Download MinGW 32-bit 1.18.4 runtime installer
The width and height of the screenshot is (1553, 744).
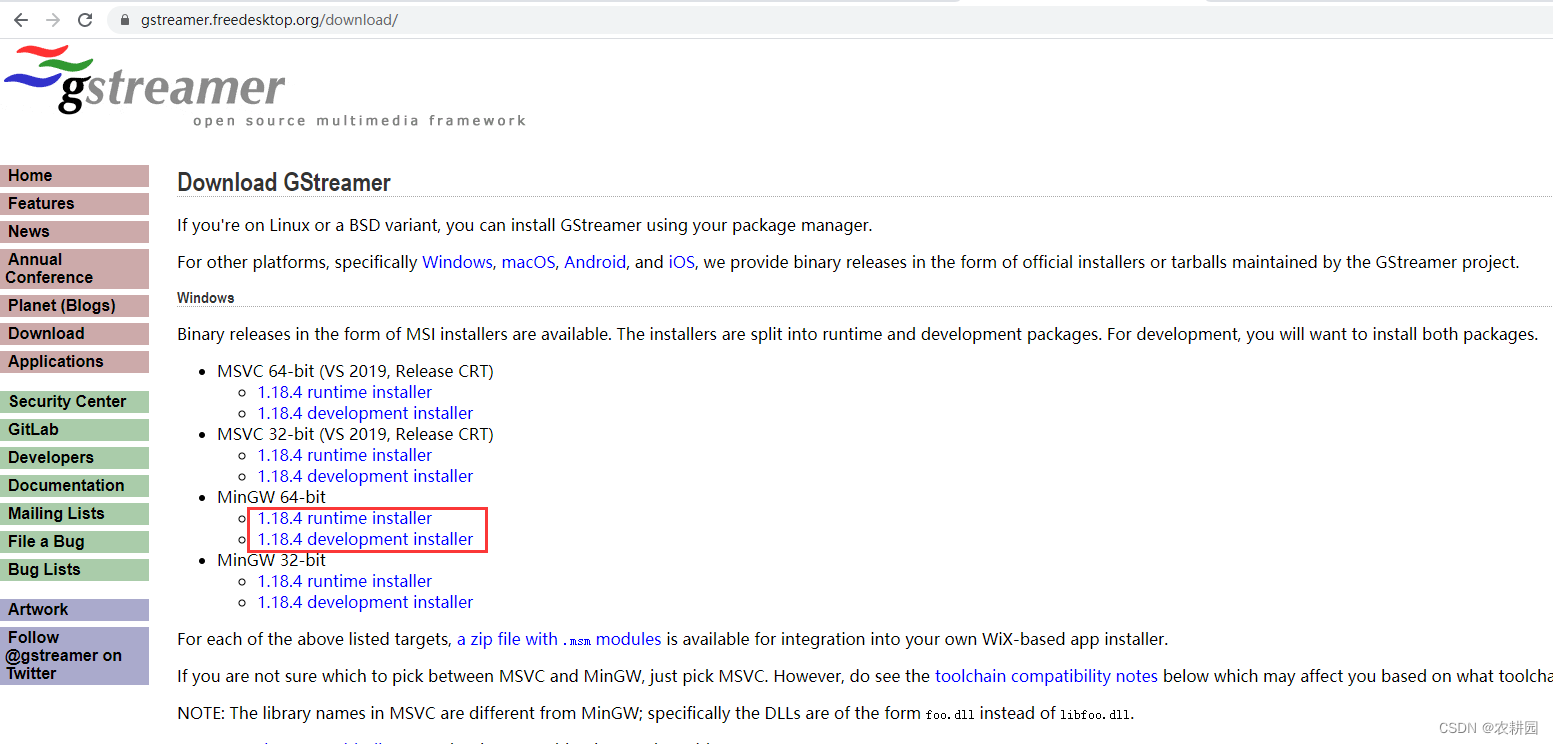(x=345, y=581)
